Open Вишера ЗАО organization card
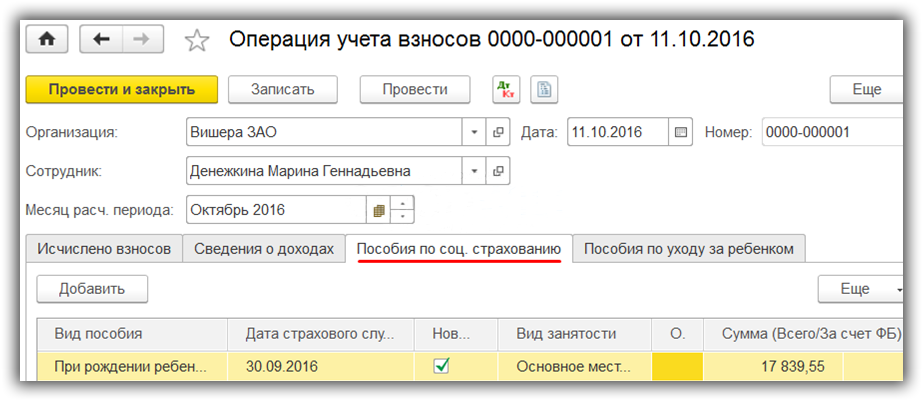The height and width of the screenshot is (401, 923). tap(498, 132)
